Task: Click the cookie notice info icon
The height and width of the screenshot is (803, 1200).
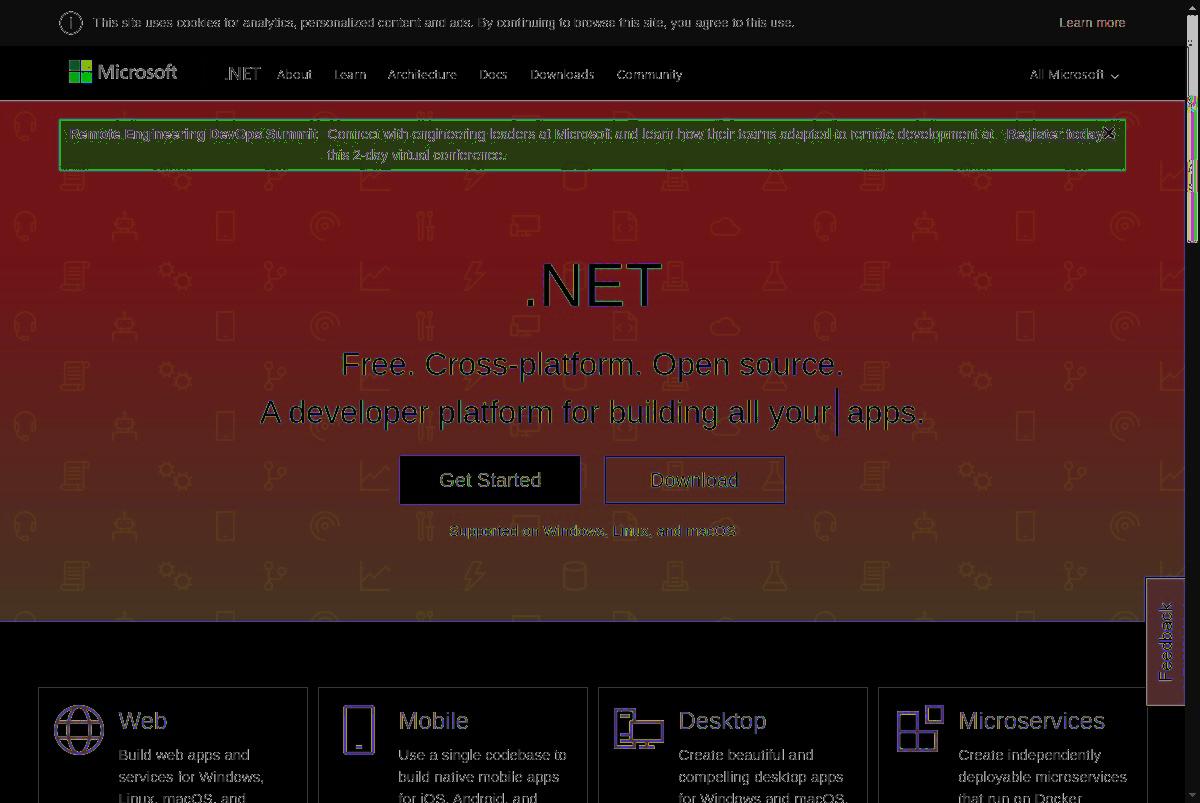Action: point(71,22)
